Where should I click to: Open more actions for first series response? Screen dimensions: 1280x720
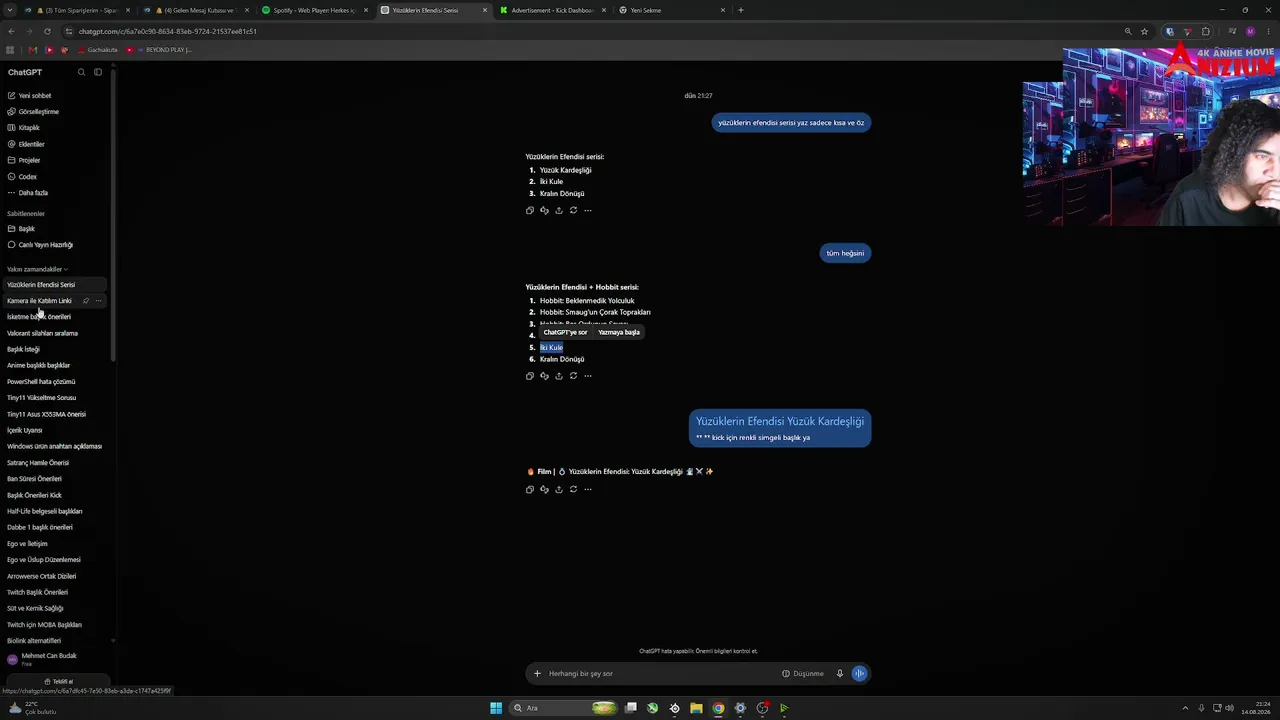tap(588, 210)
